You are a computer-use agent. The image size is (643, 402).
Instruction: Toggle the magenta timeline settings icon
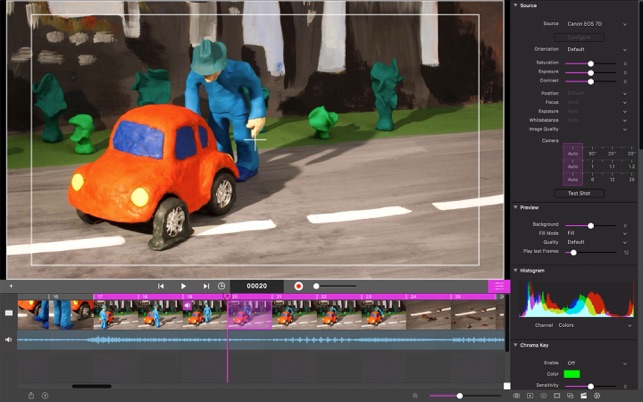[498, 286]
